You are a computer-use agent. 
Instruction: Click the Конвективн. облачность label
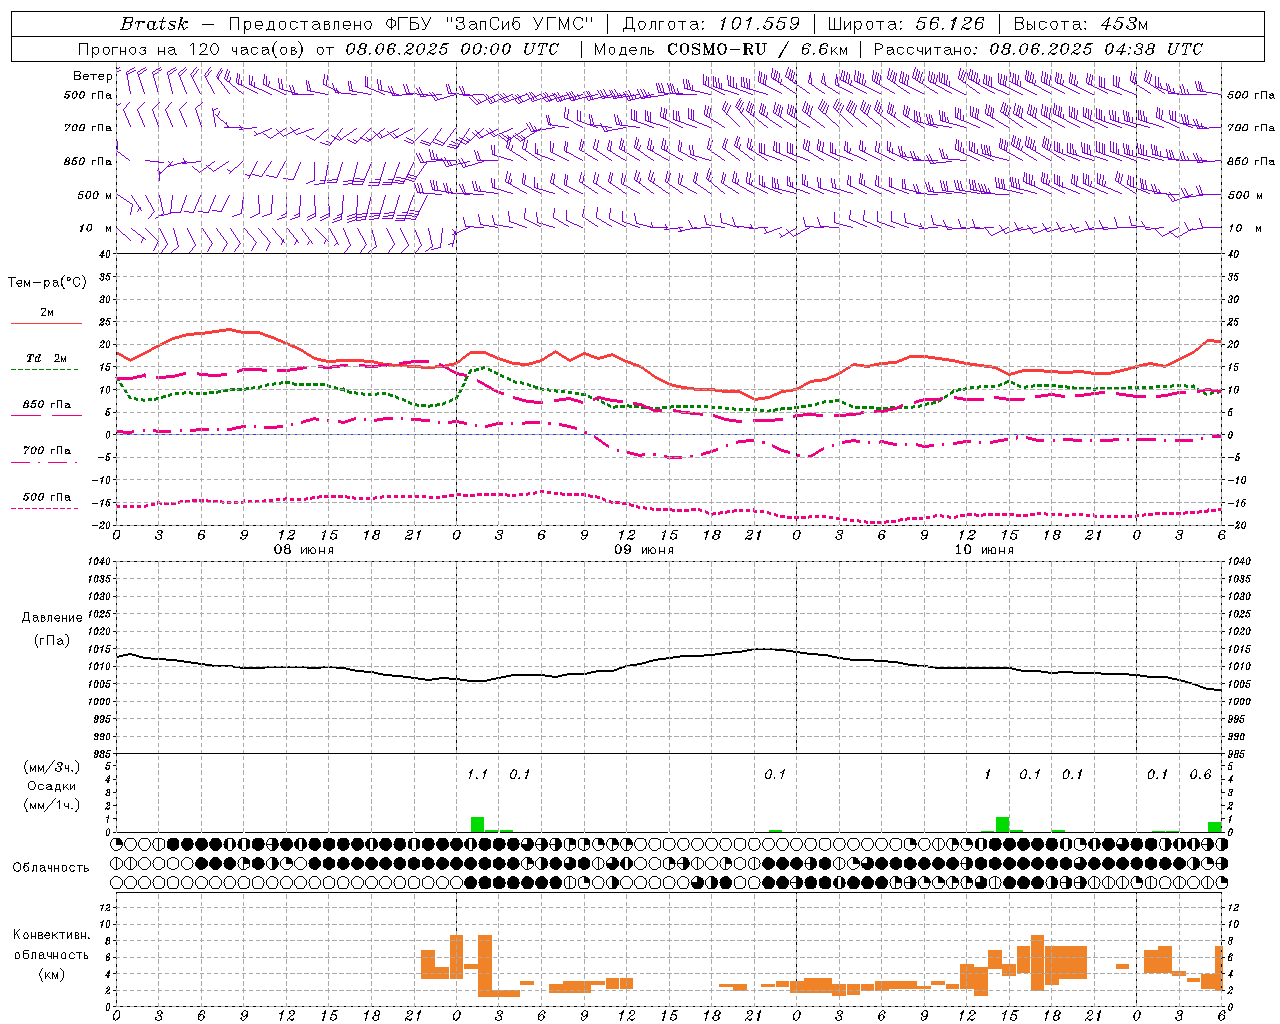coord(52,945)
